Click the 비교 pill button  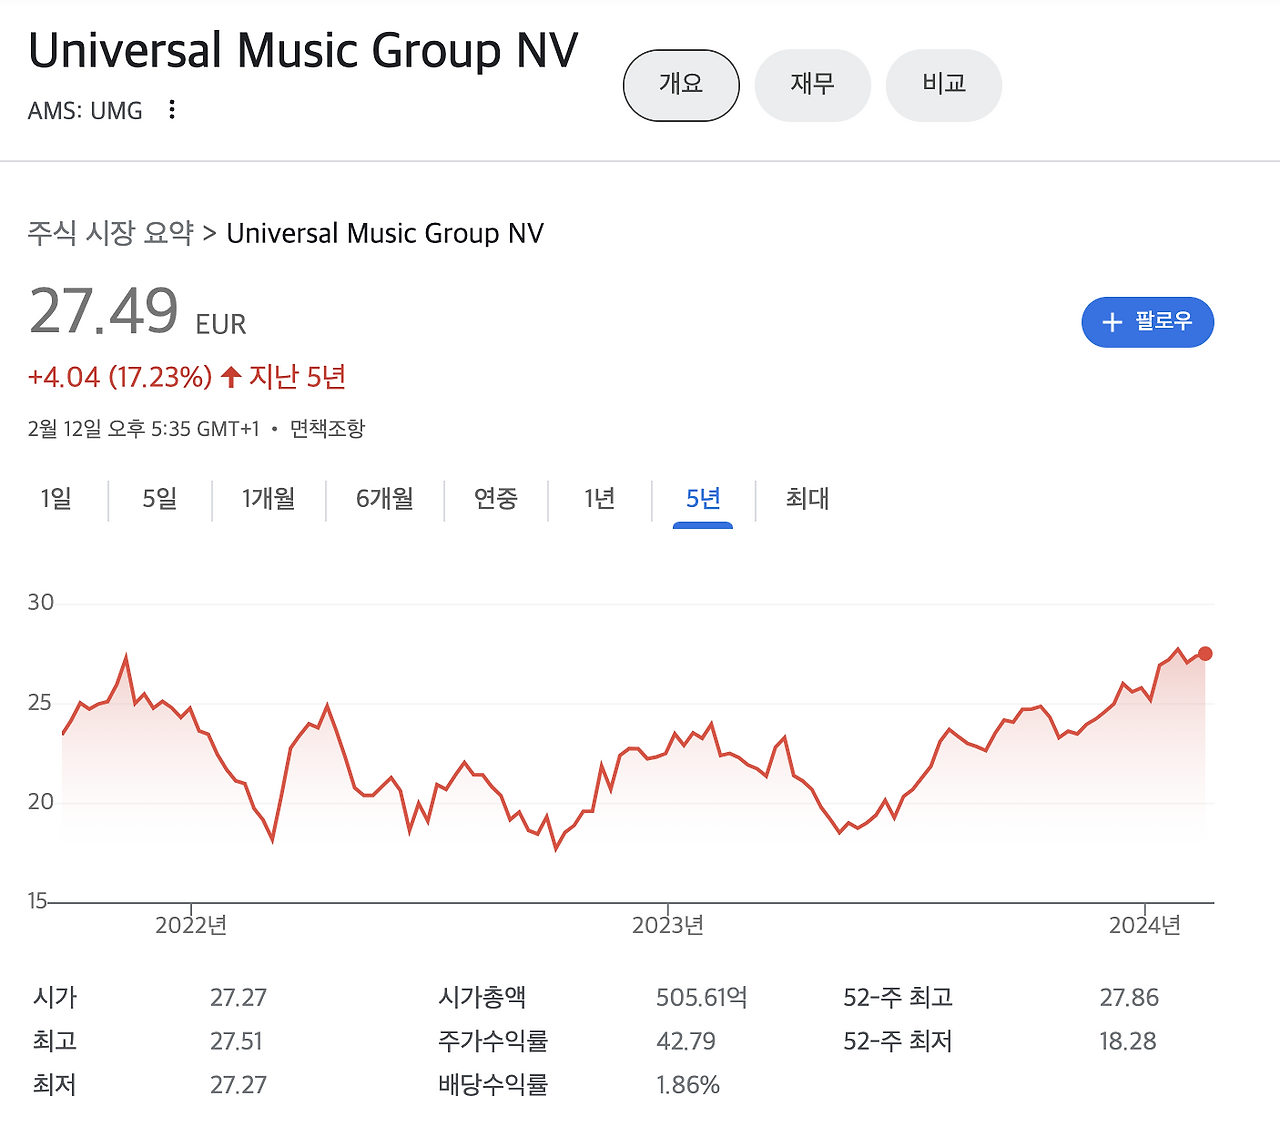tap(943, 85)
